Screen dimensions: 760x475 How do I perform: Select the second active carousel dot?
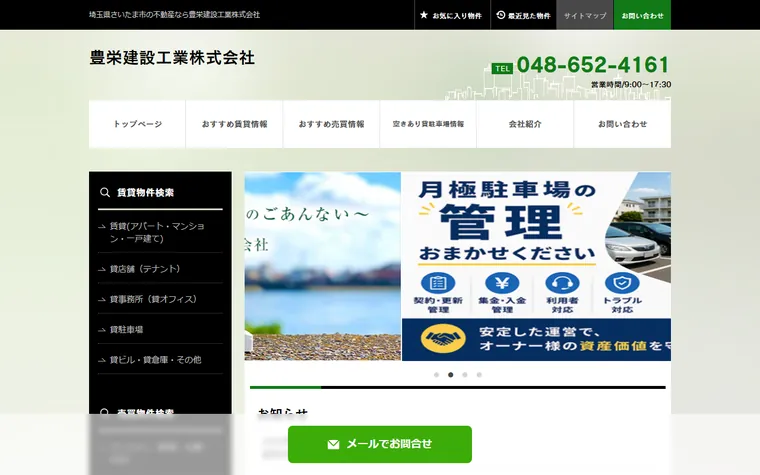pyautogui.click(x=451, y=375)
